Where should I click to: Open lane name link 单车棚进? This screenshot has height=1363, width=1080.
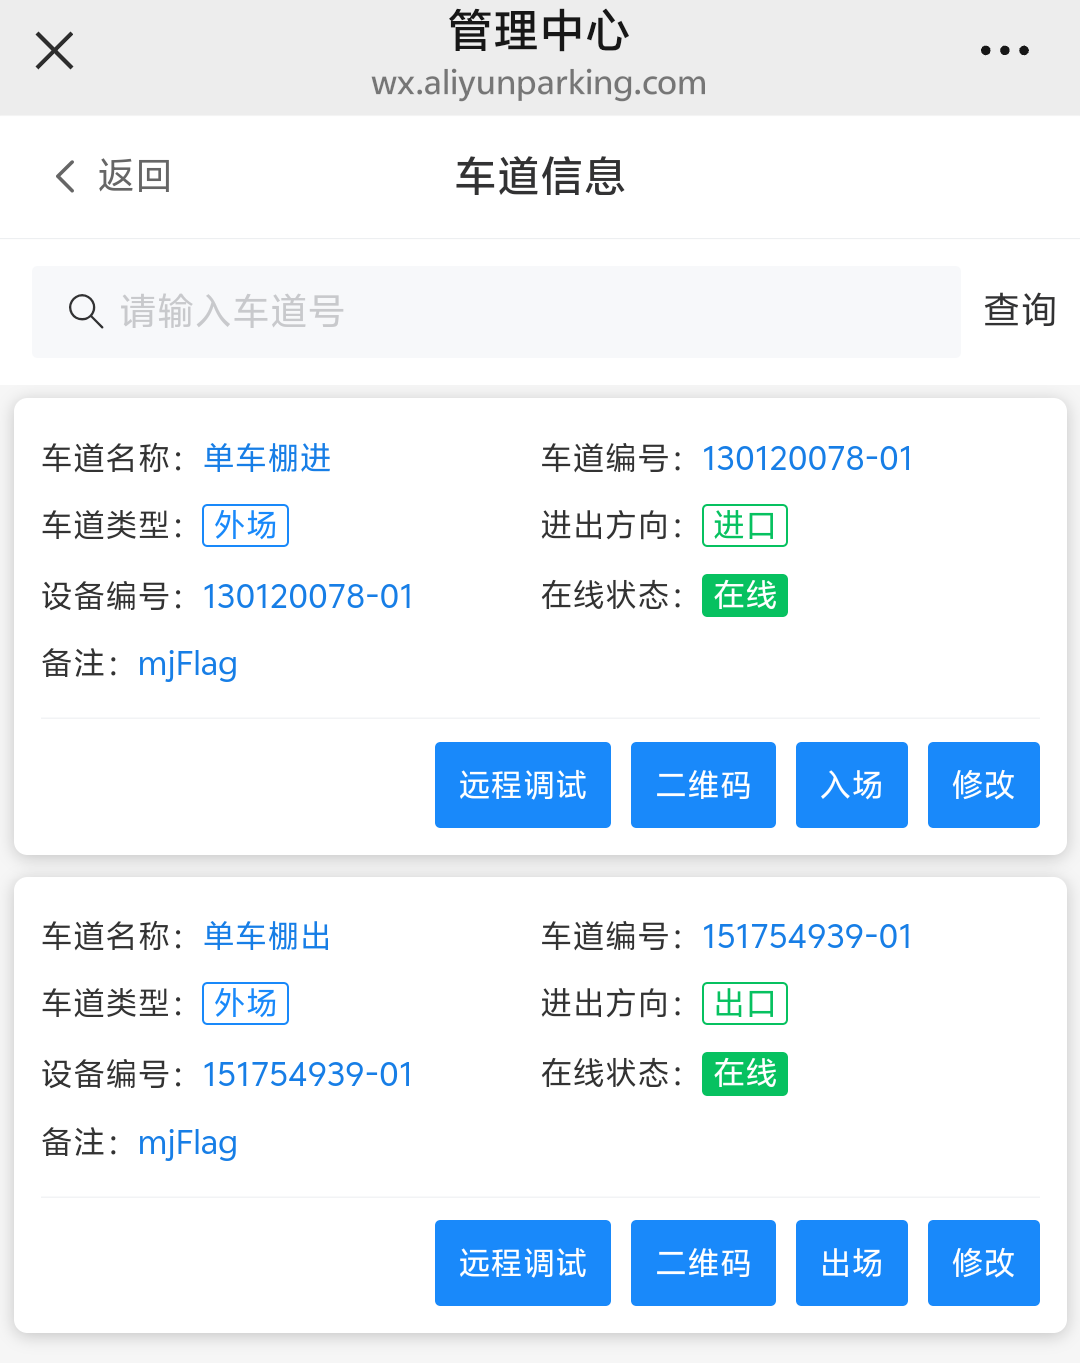(266, 458)
